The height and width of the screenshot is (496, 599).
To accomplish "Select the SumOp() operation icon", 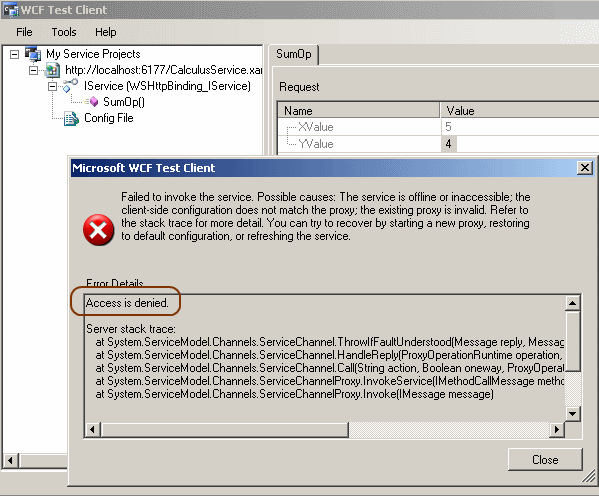I will click(93, 102).
